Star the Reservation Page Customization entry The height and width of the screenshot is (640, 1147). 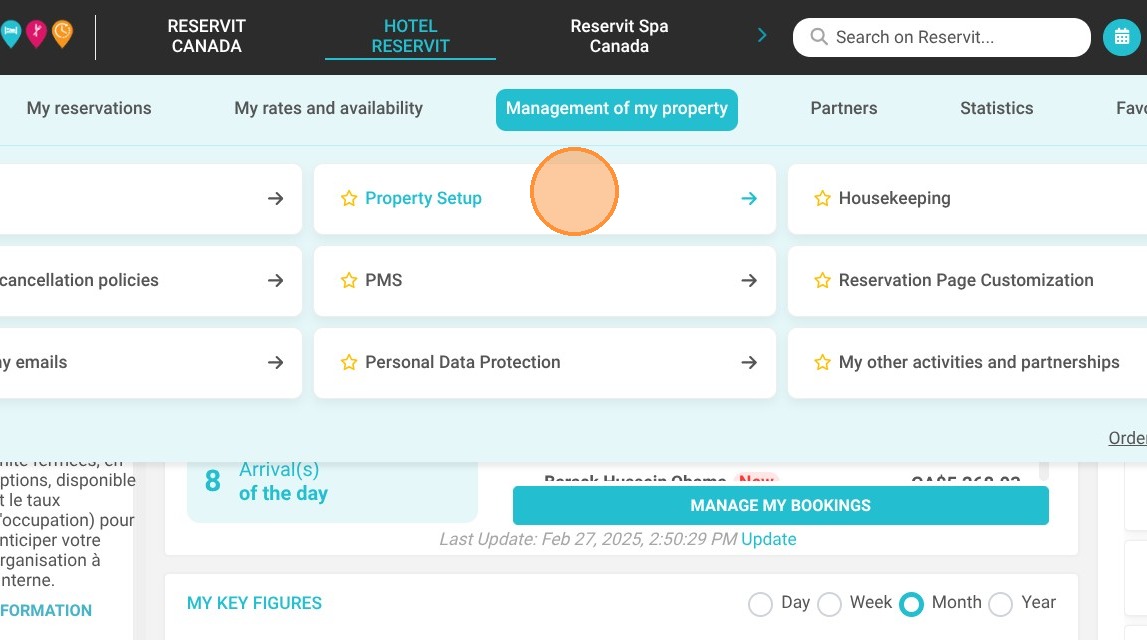822,280
